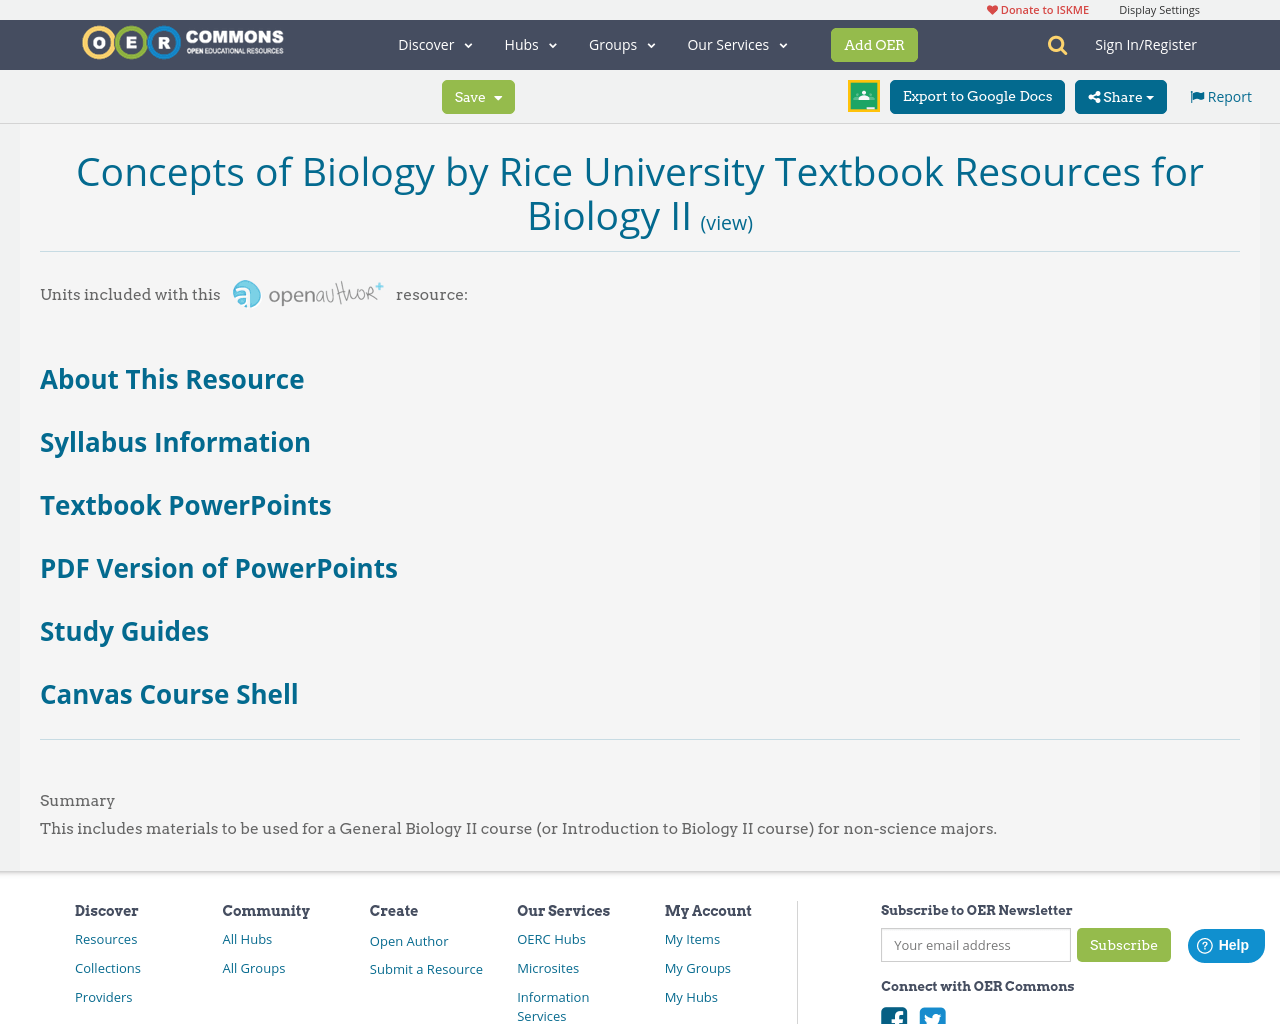Click All Hubs footer link
Viewport: 1280px width, 1024px height.
pos(247,939)
